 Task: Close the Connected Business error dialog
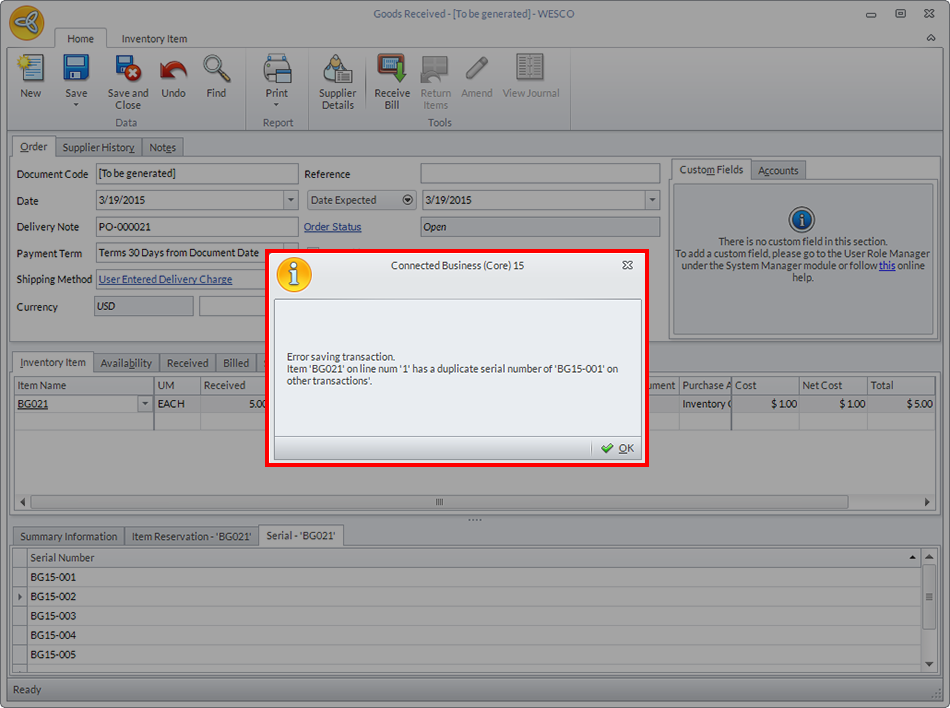coord(627,266)
